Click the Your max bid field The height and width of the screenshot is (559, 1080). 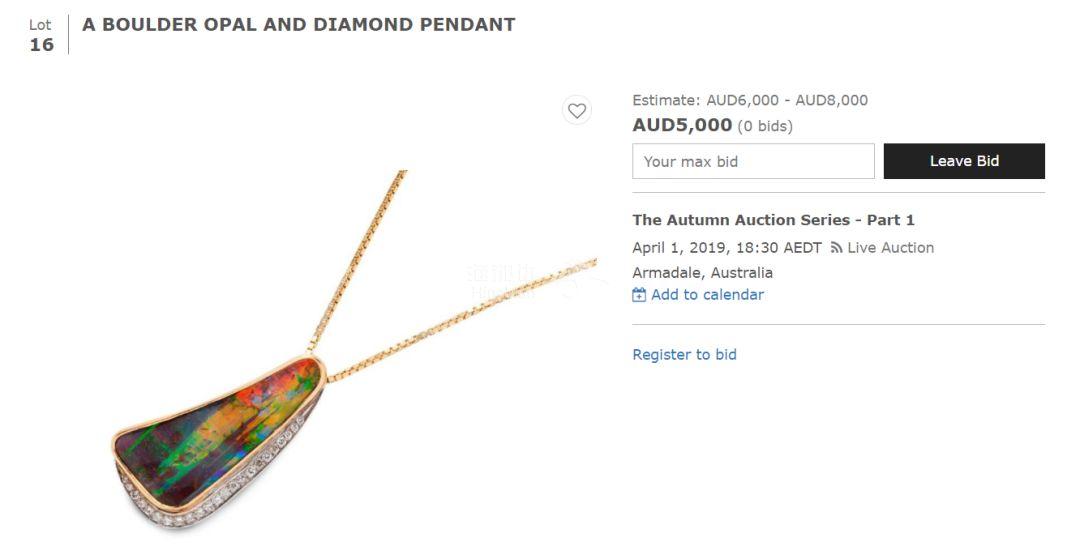[x=753, y=161]
